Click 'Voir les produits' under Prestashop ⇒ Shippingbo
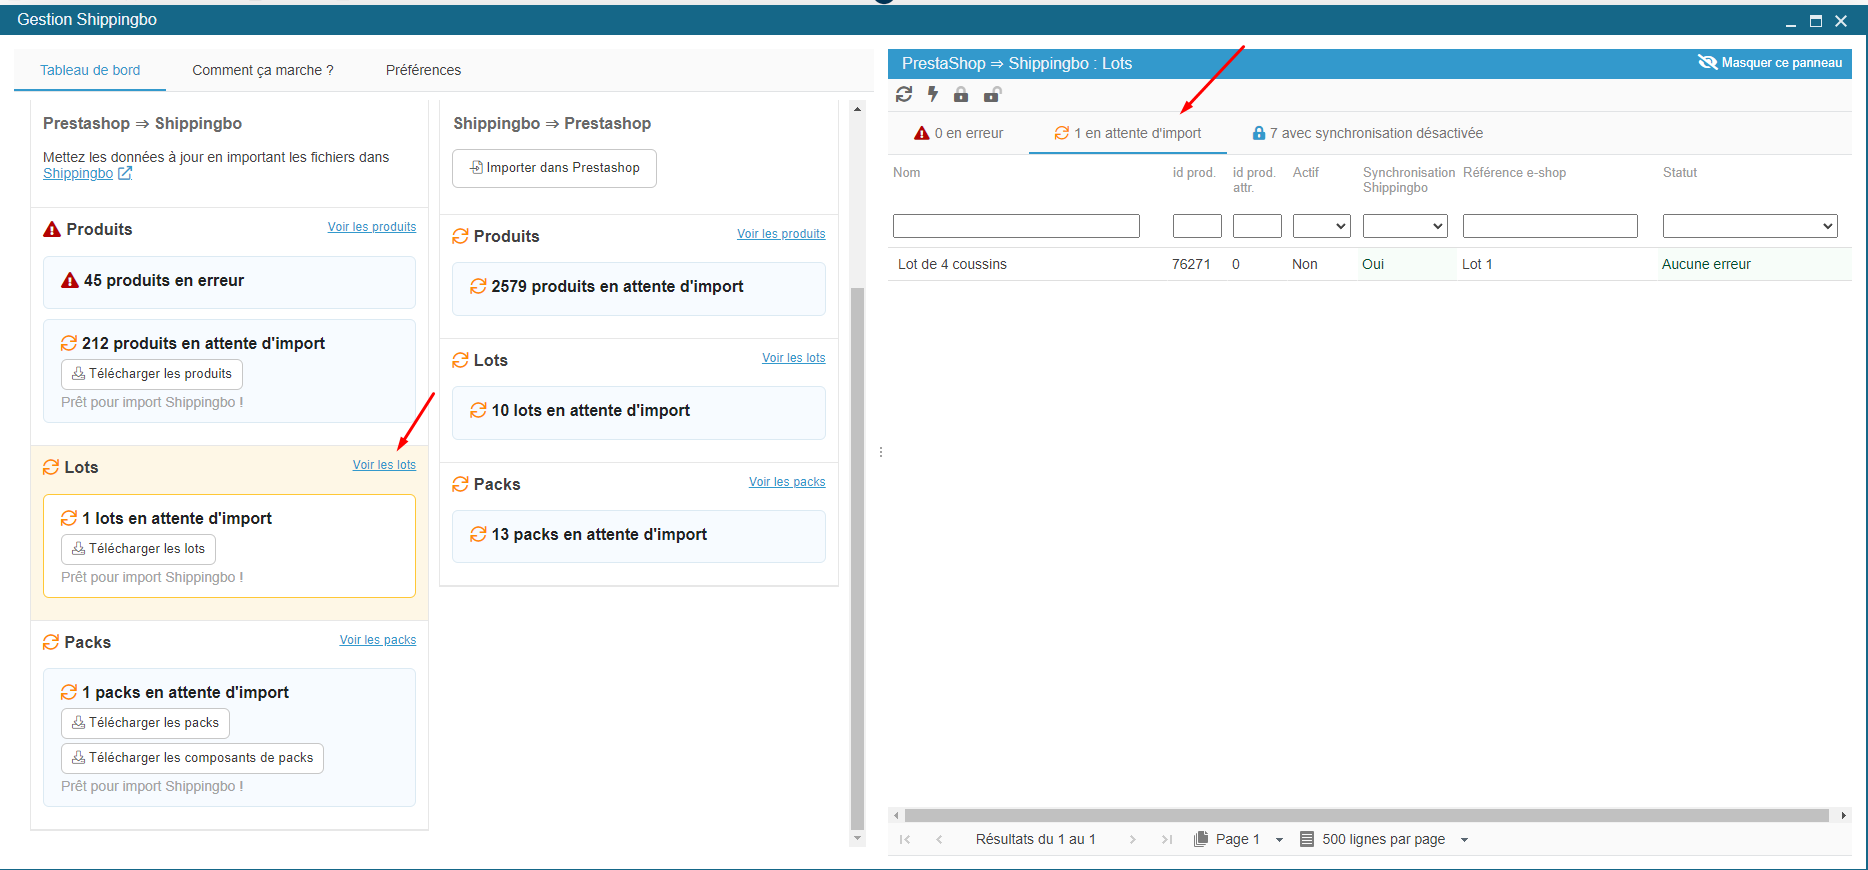This screenshot has width=1868, height=870. (372, 227)
